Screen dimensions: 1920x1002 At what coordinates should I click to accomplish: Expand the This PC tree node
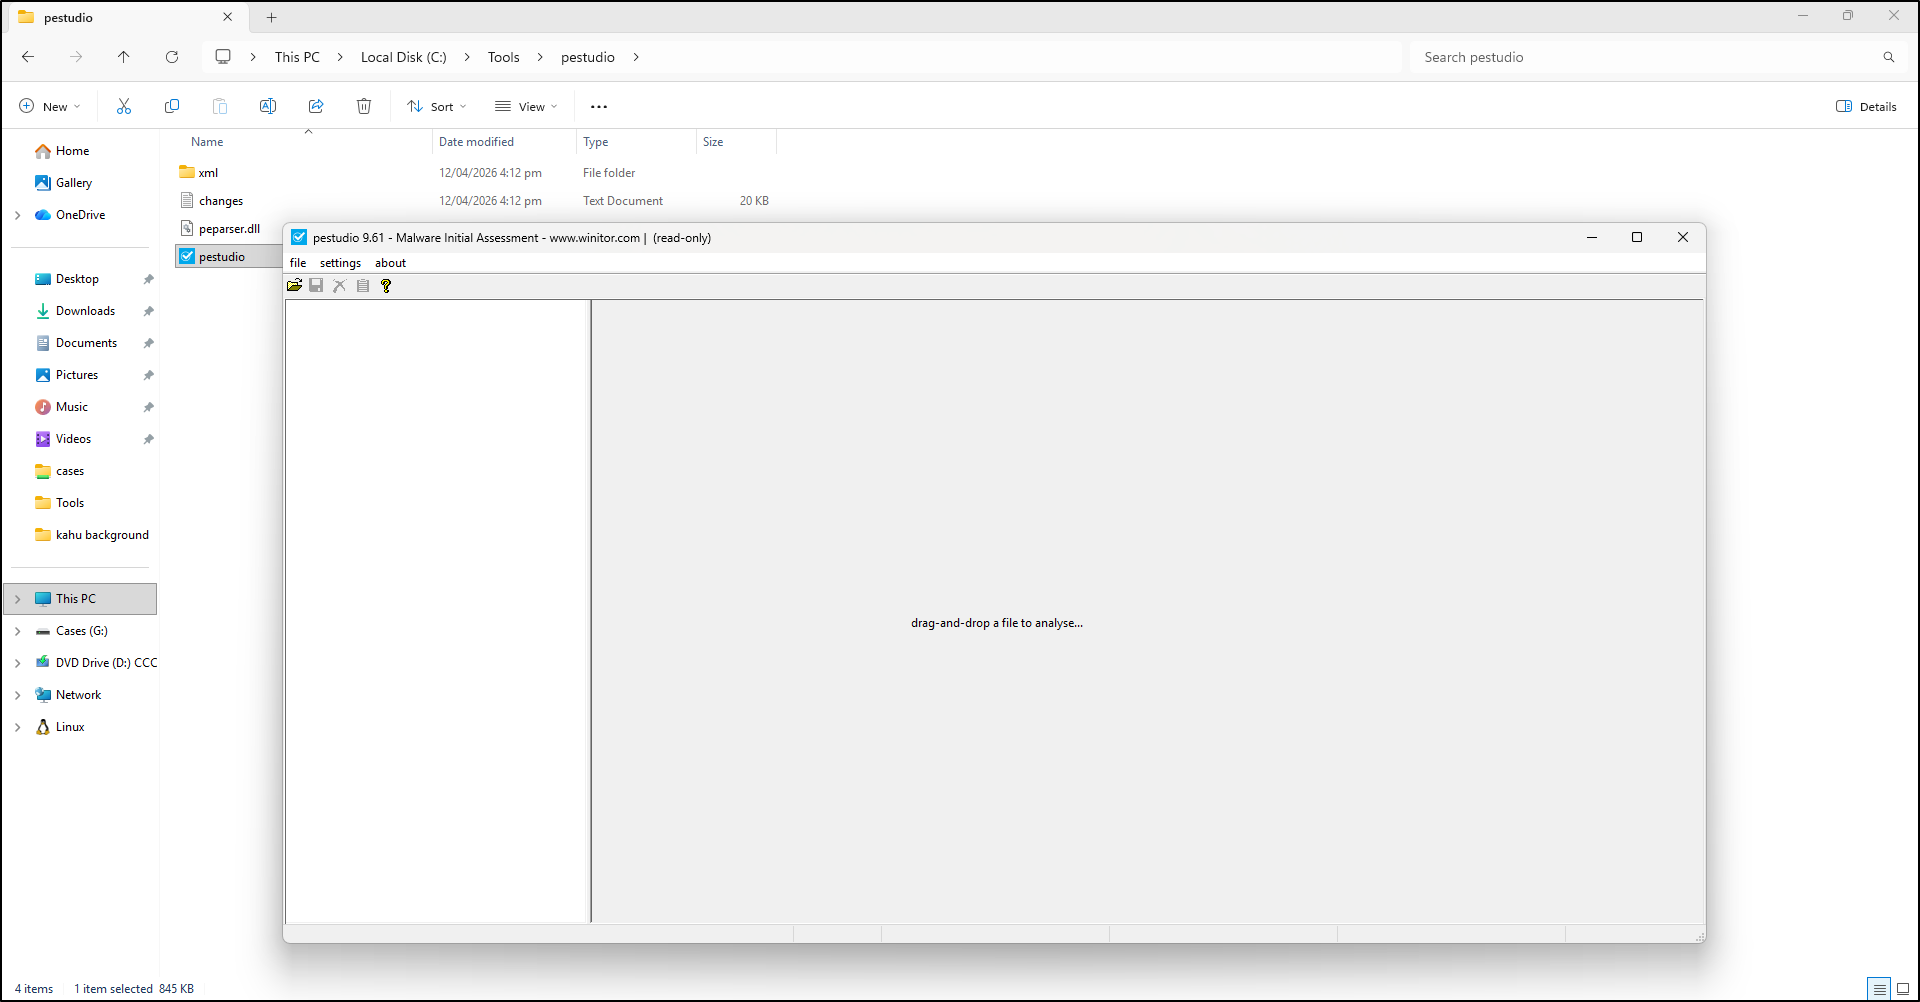pyautogui.click(x=18, y=599)
